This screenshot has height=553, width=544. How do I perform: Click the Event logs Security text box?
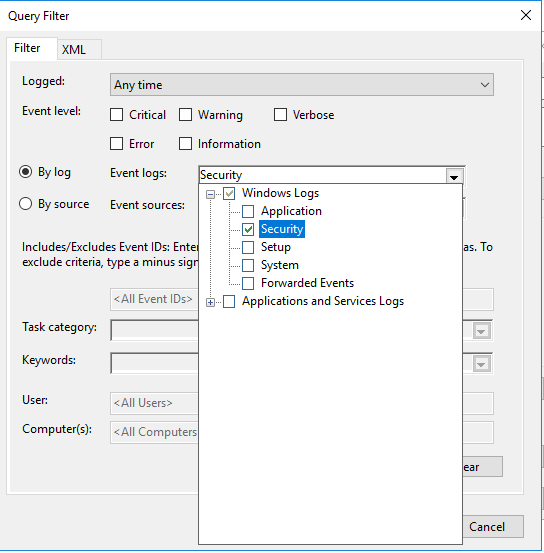click(x=322, y=175)
